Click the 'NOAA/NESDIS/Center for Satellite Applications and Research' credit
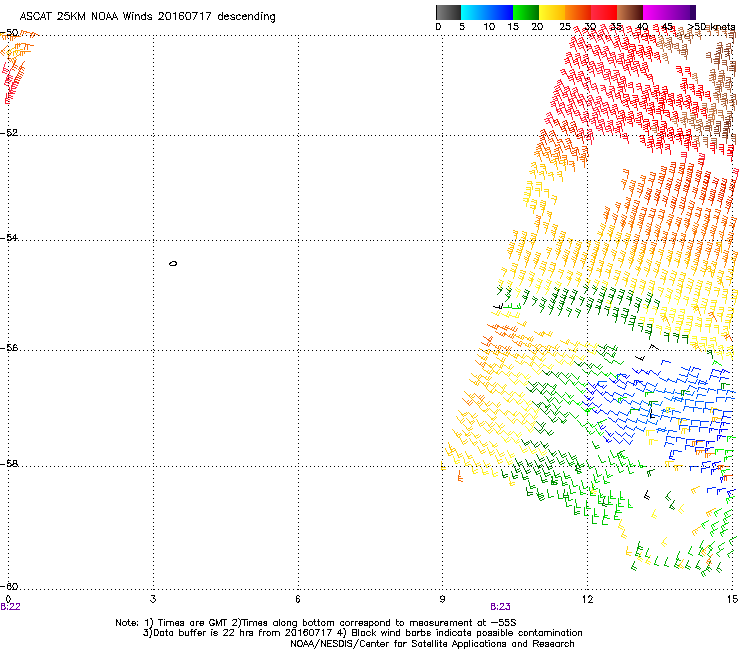The height and width of the screenshot is (650, 740). click(432, 644)
